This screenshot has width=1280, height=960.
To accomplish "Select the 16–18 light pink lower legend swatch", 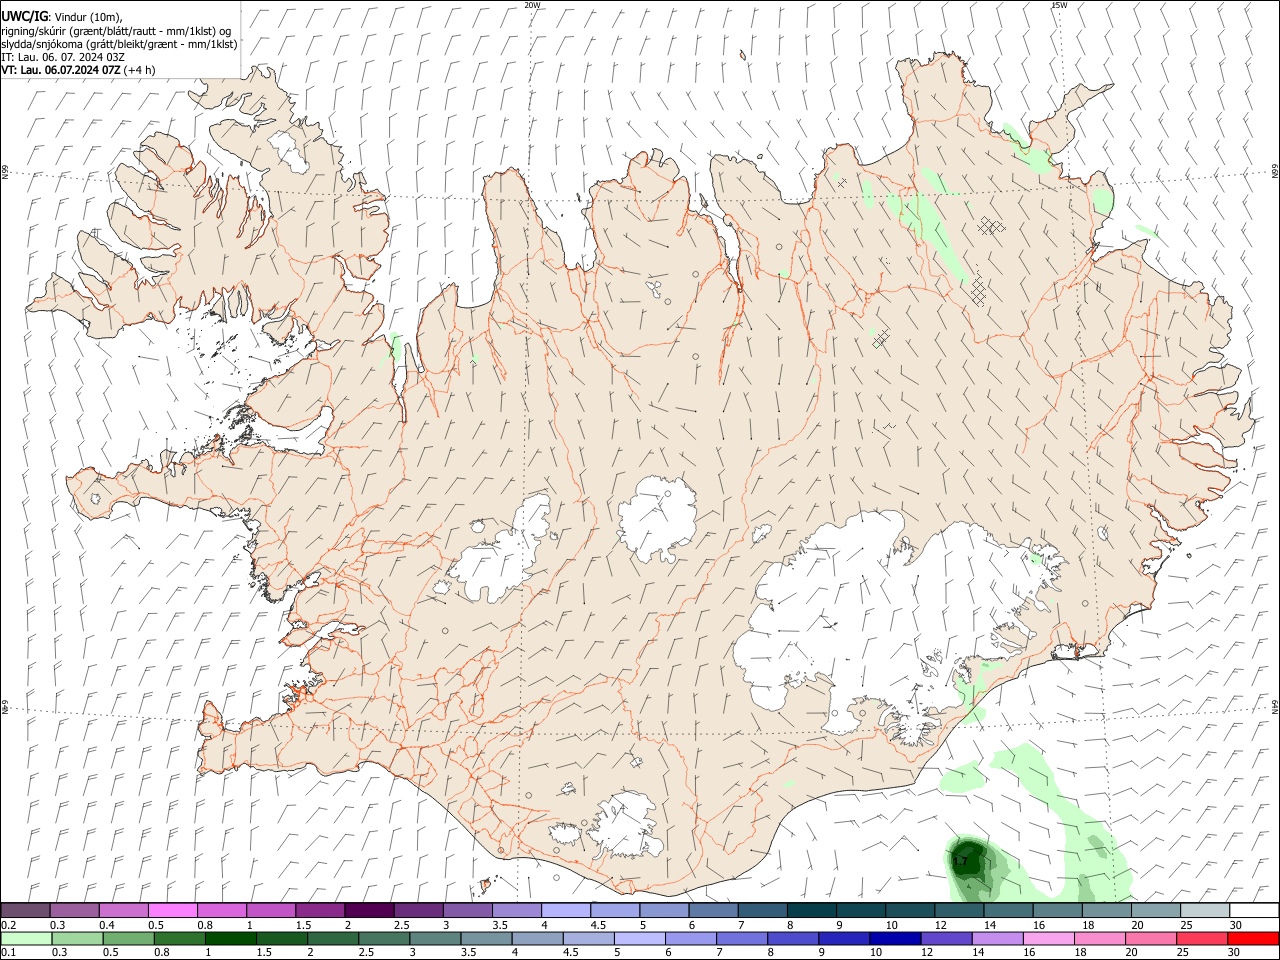I will click(x=1047, y=938).
